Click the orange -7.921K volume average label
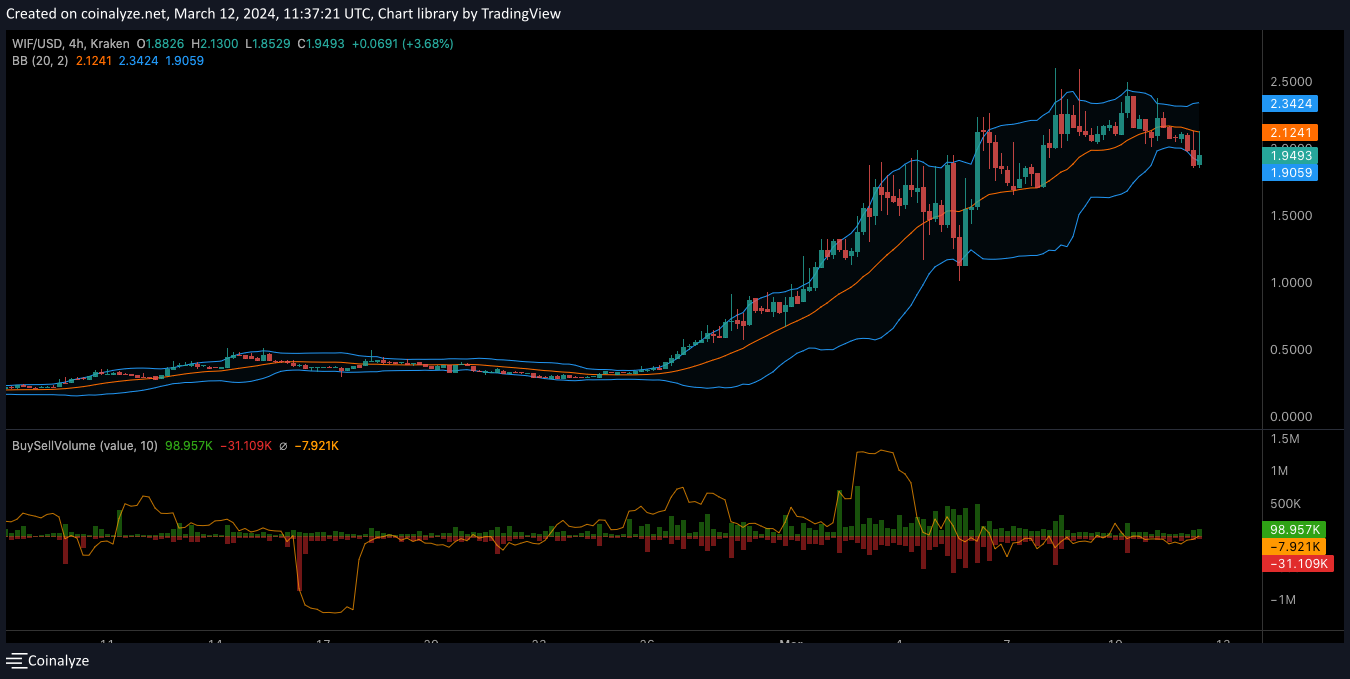 pyautogui.click(x=1296, y=546)
